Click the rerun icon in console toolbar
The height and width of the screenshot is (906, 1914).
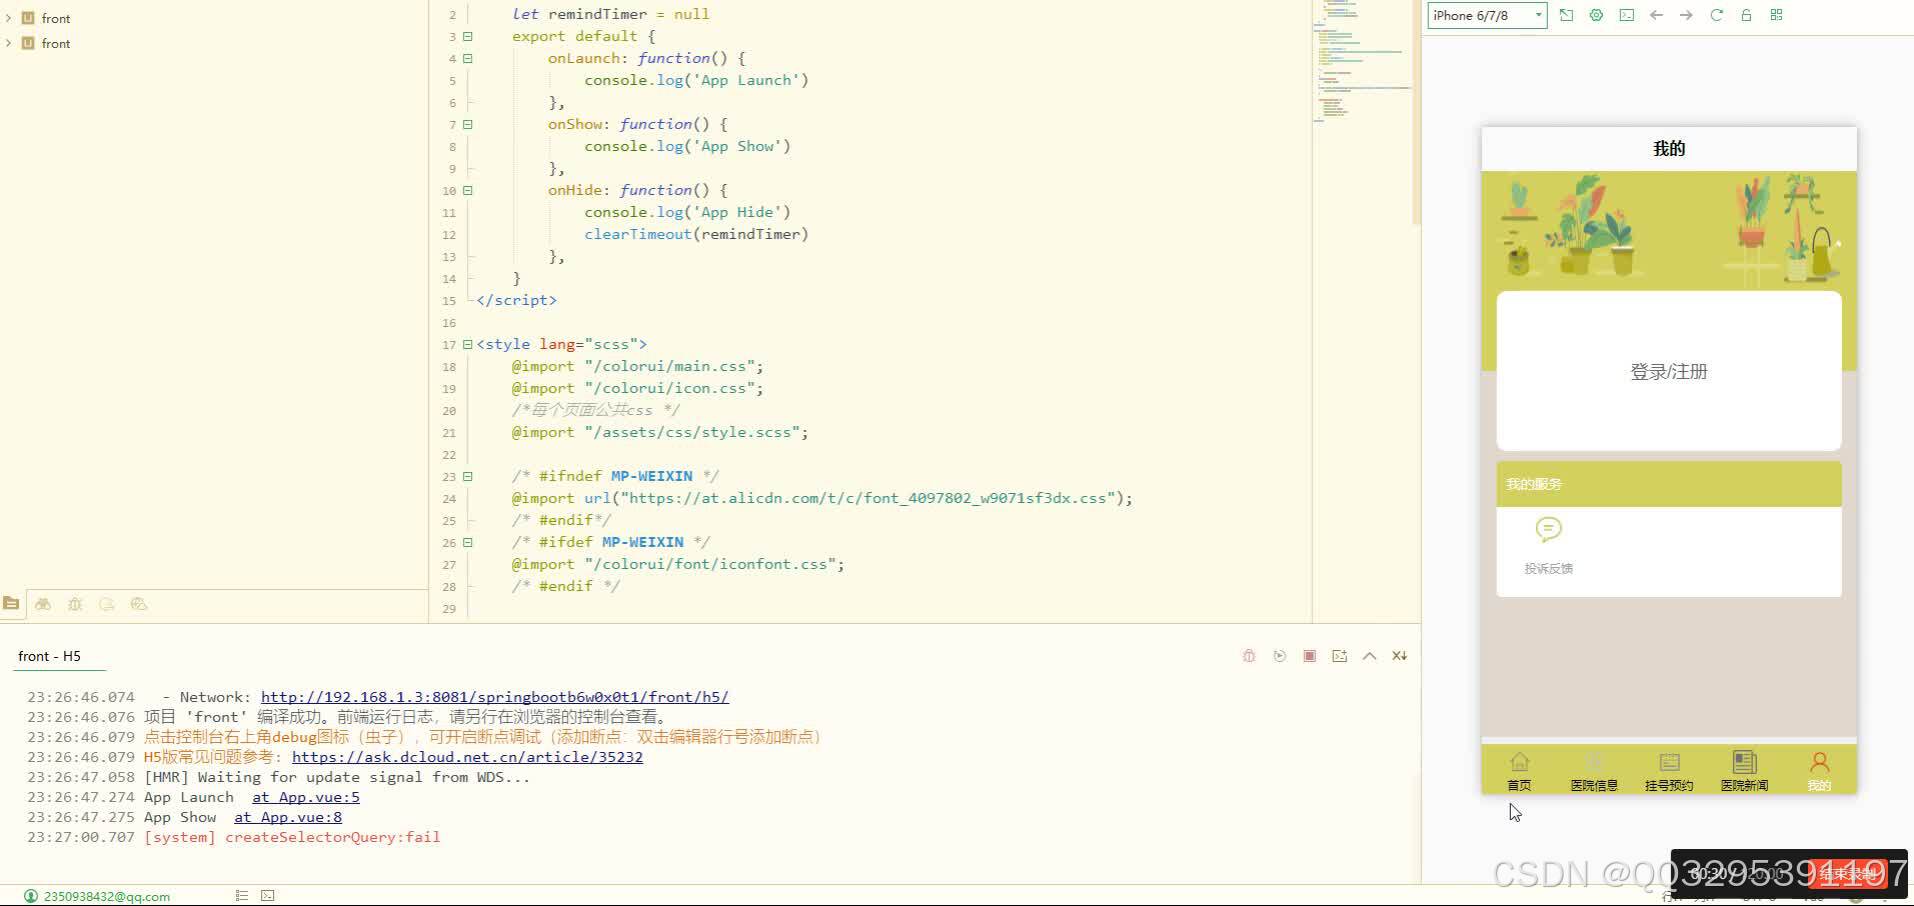coord(1279,656)
